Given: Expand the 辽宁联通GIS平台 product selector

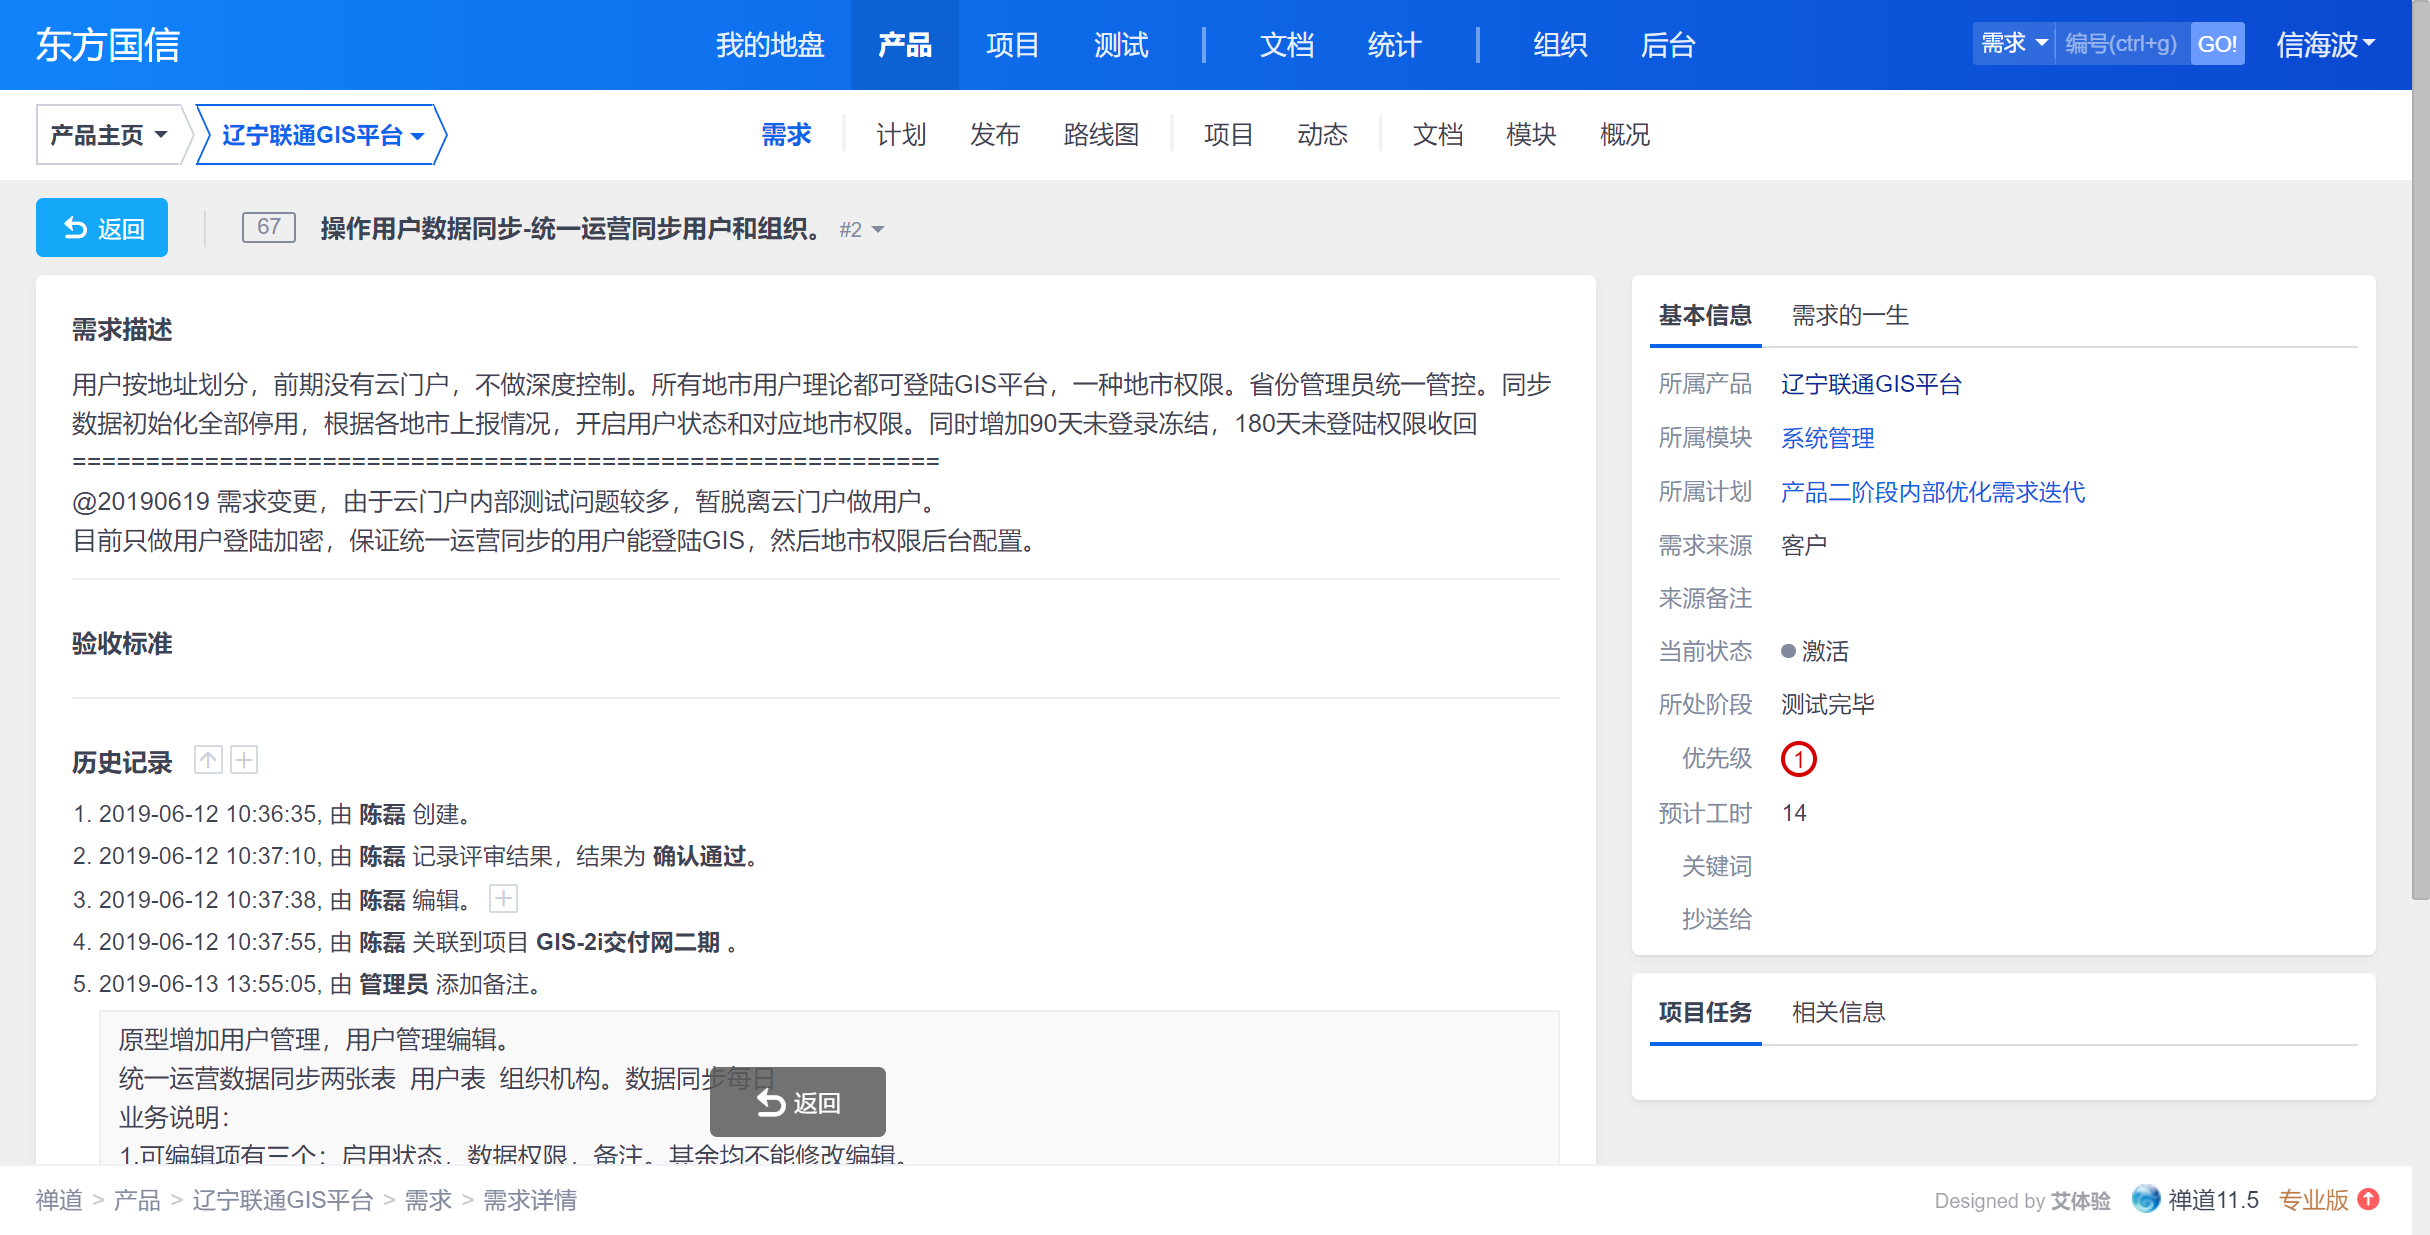Looking at the screenshot, I should point(322,135).
